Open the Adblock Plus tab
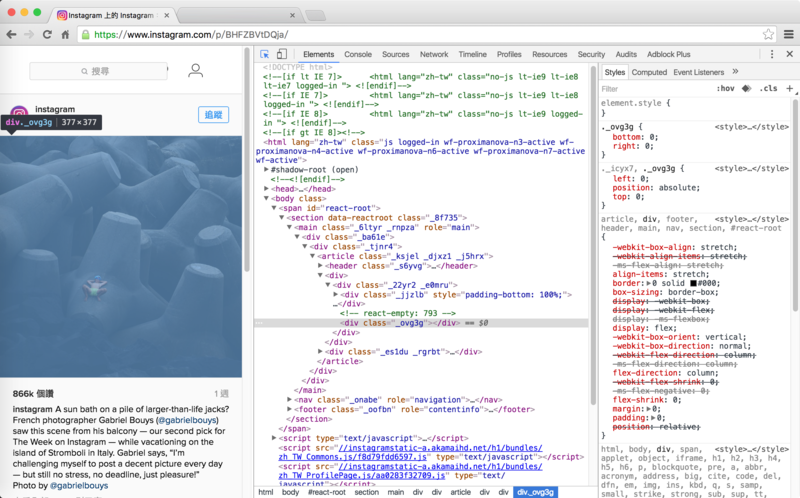 [x=668, y=54]
